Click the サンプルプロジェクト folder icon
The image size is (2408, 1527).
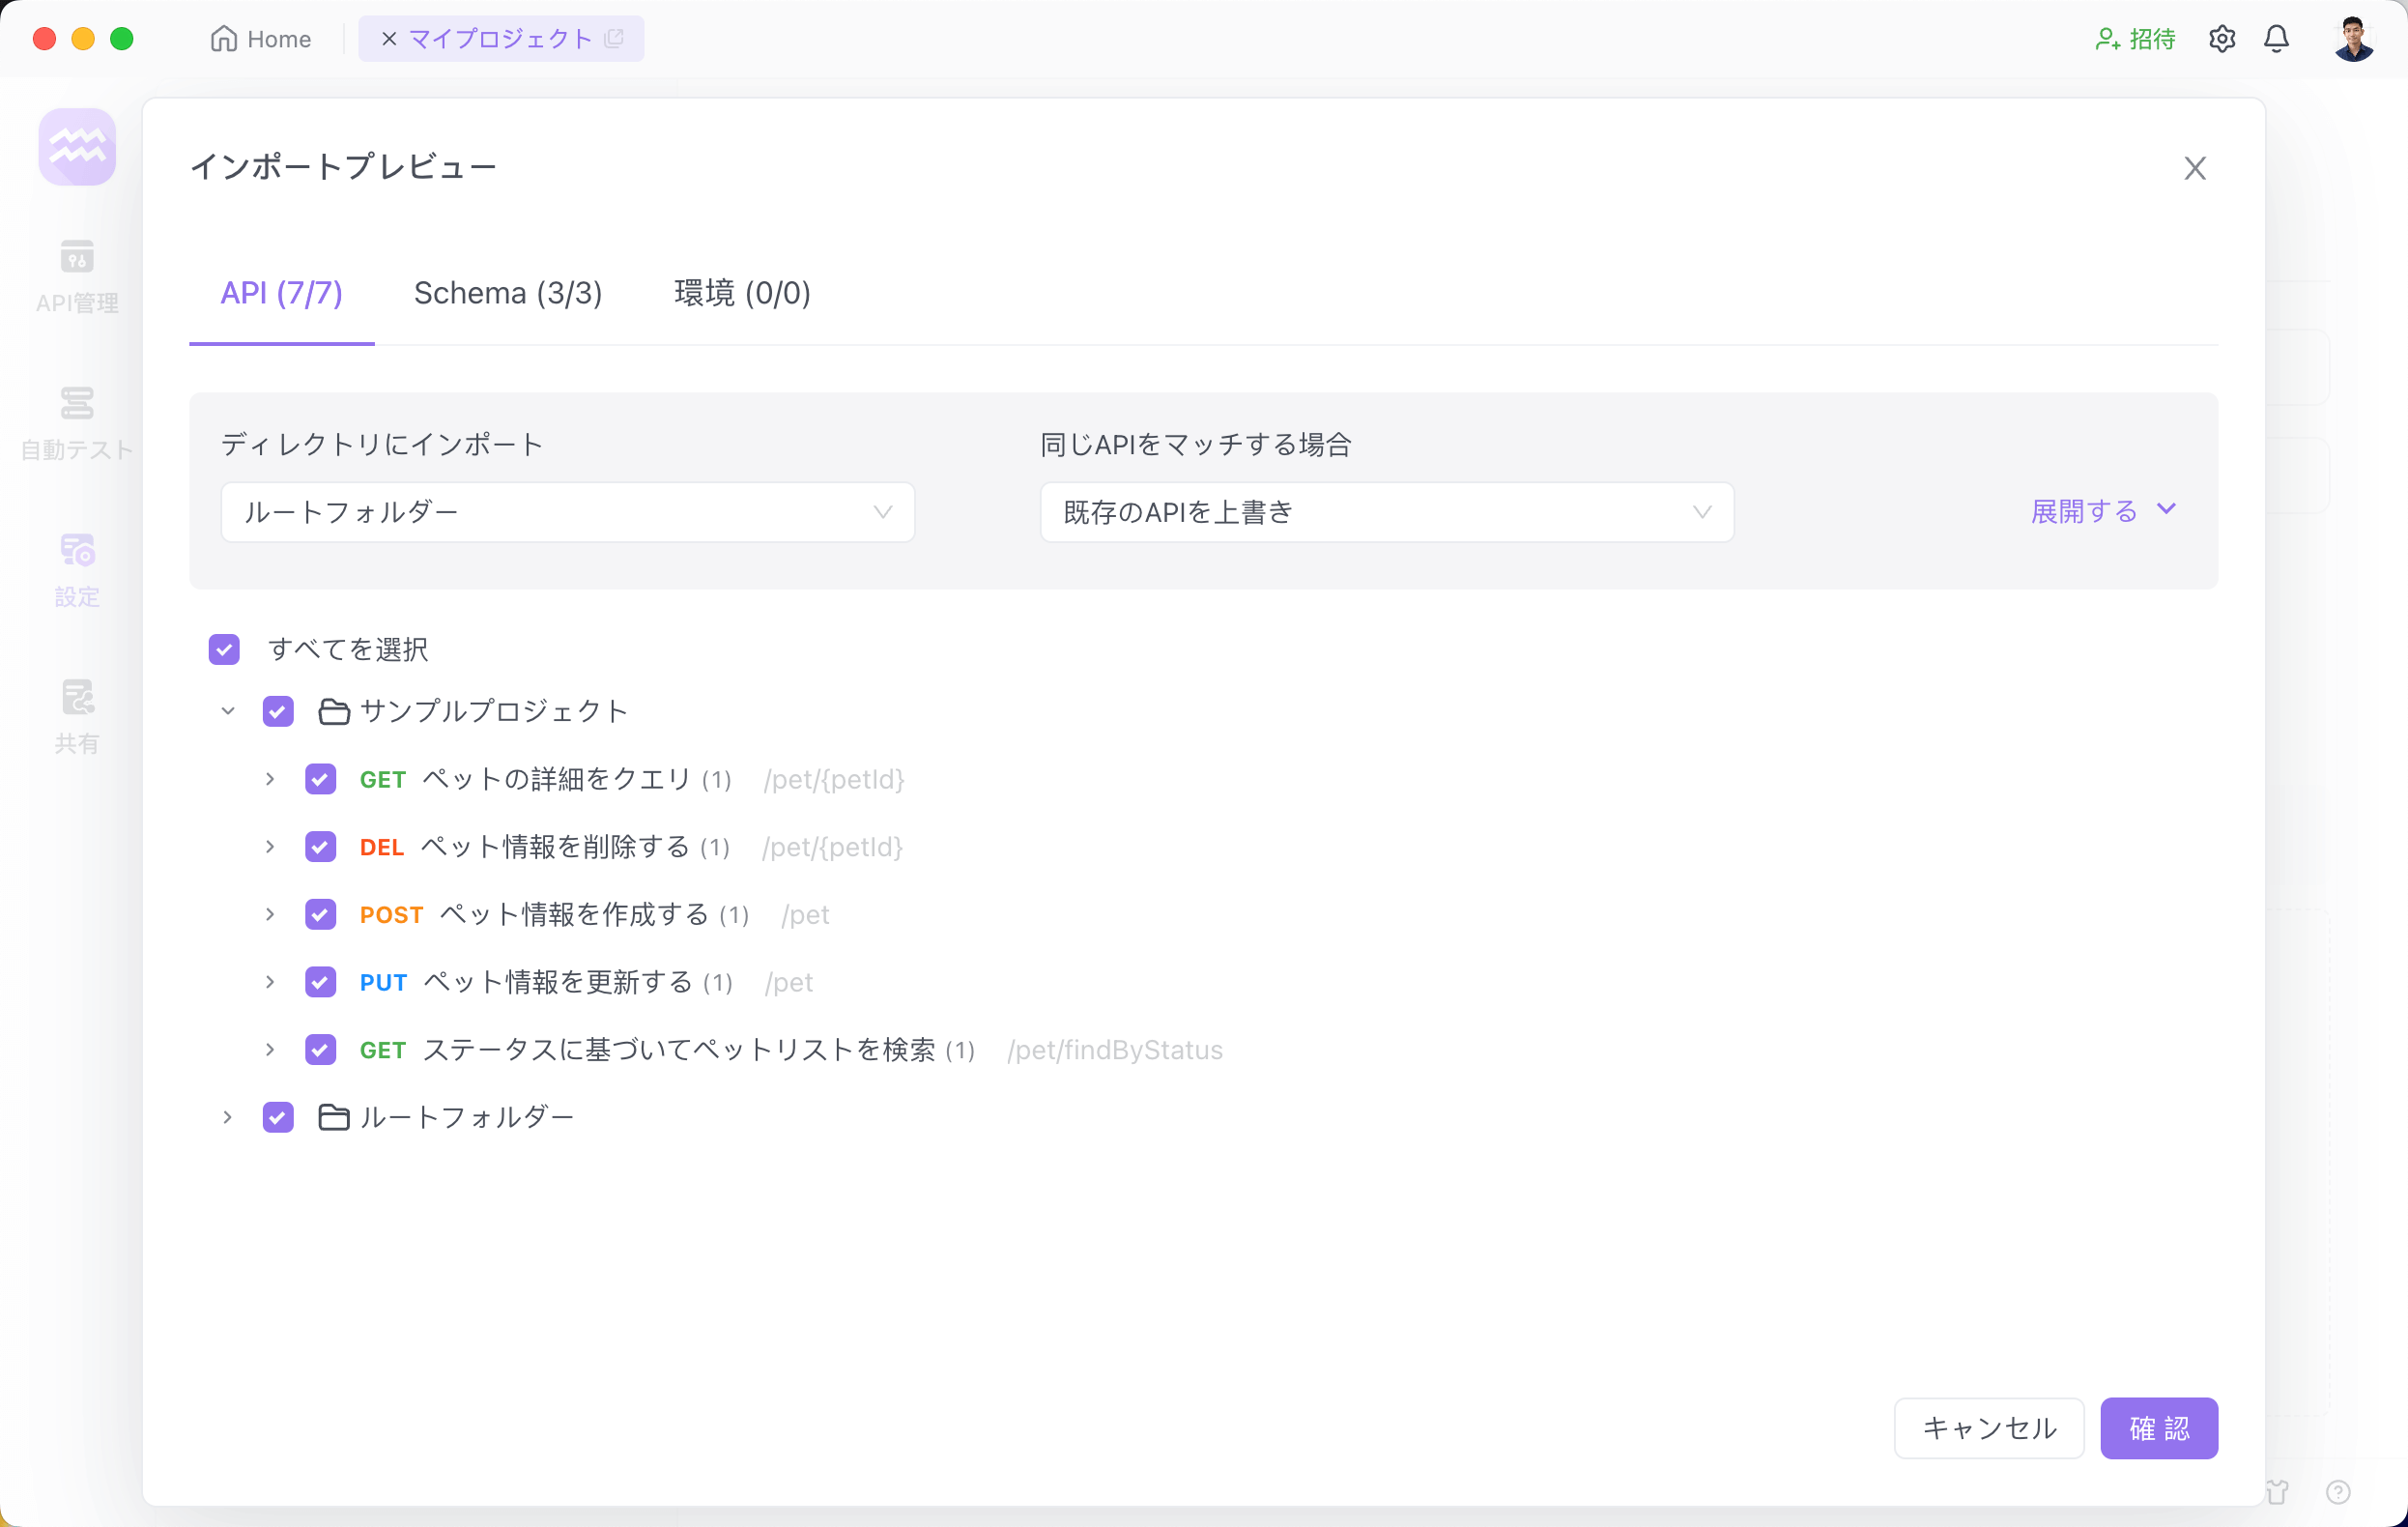[x=334, y=711]
